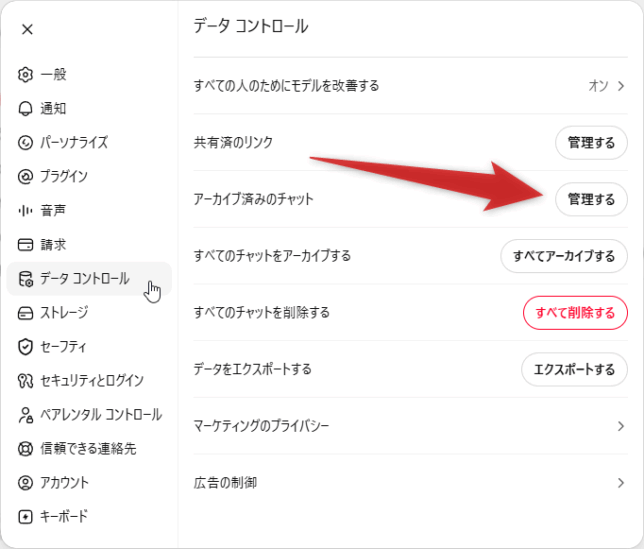Click the 広告の制御 row text

point(225,482)
